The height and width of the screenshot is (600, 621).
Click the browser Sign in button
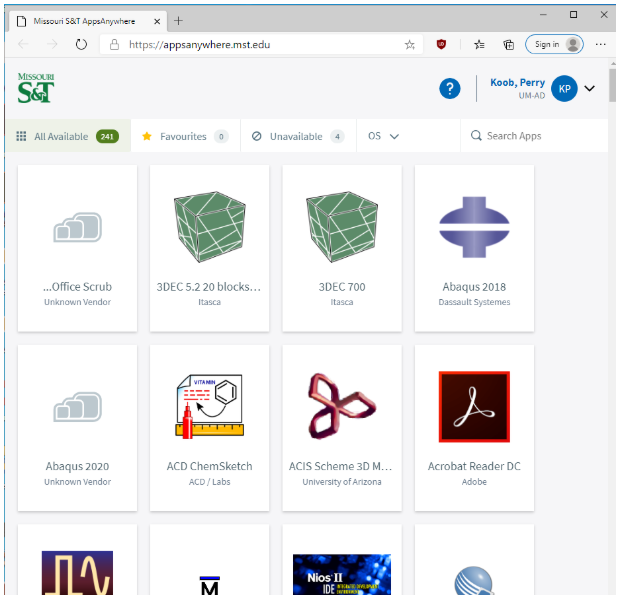coord(554,44)
